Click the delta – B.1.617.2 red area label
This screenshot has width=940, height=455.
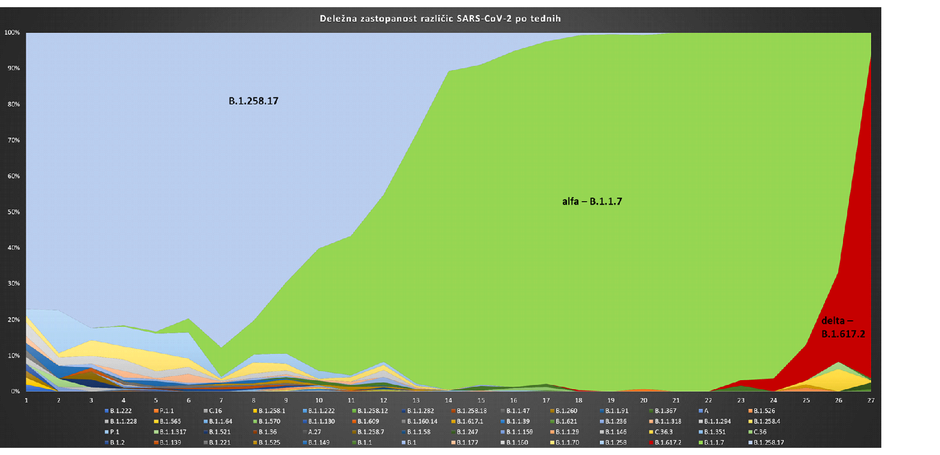click(843, 328)
